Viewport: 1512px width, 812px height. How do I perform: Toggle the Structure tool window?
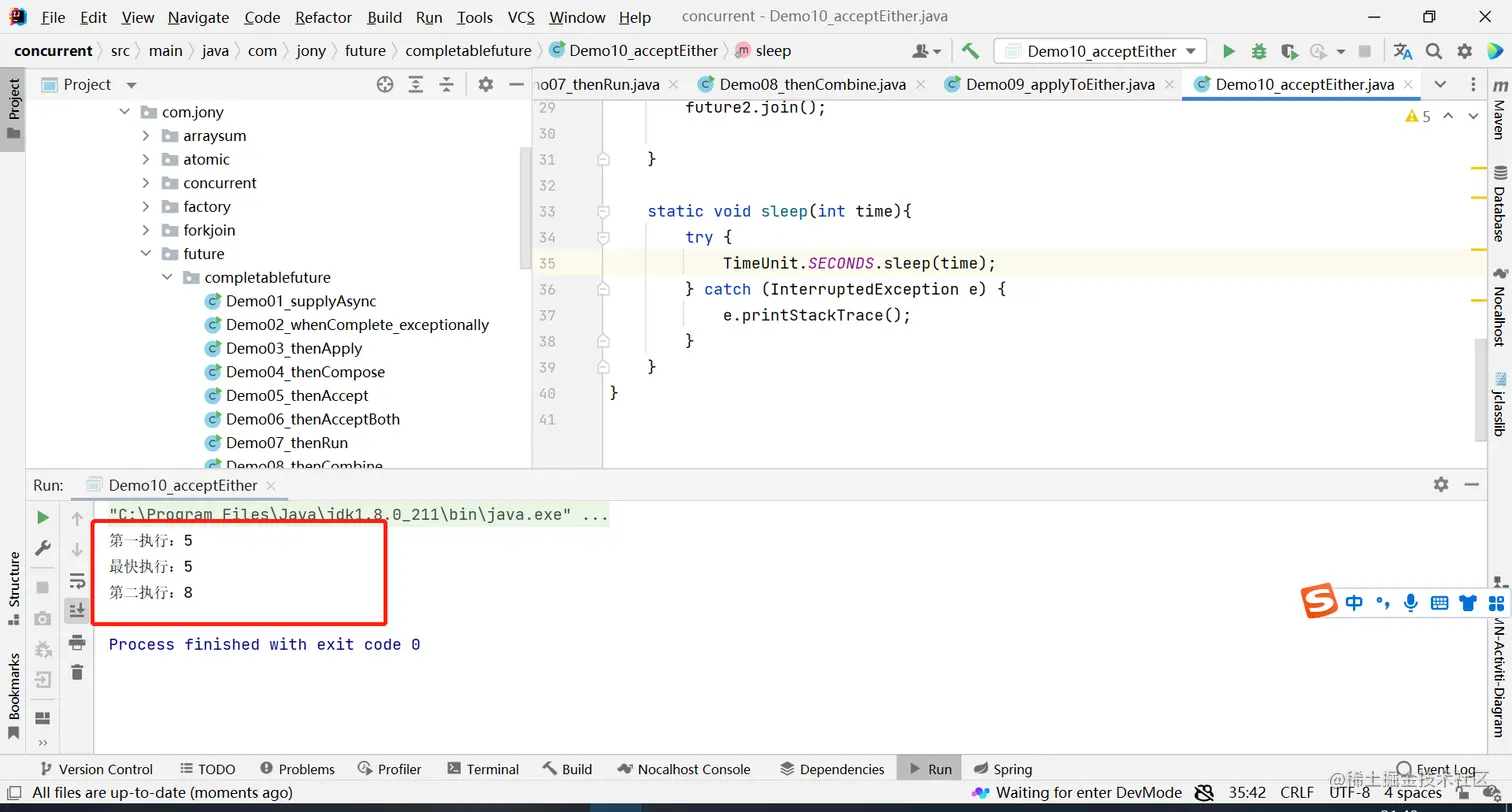[x=13, y=588]
